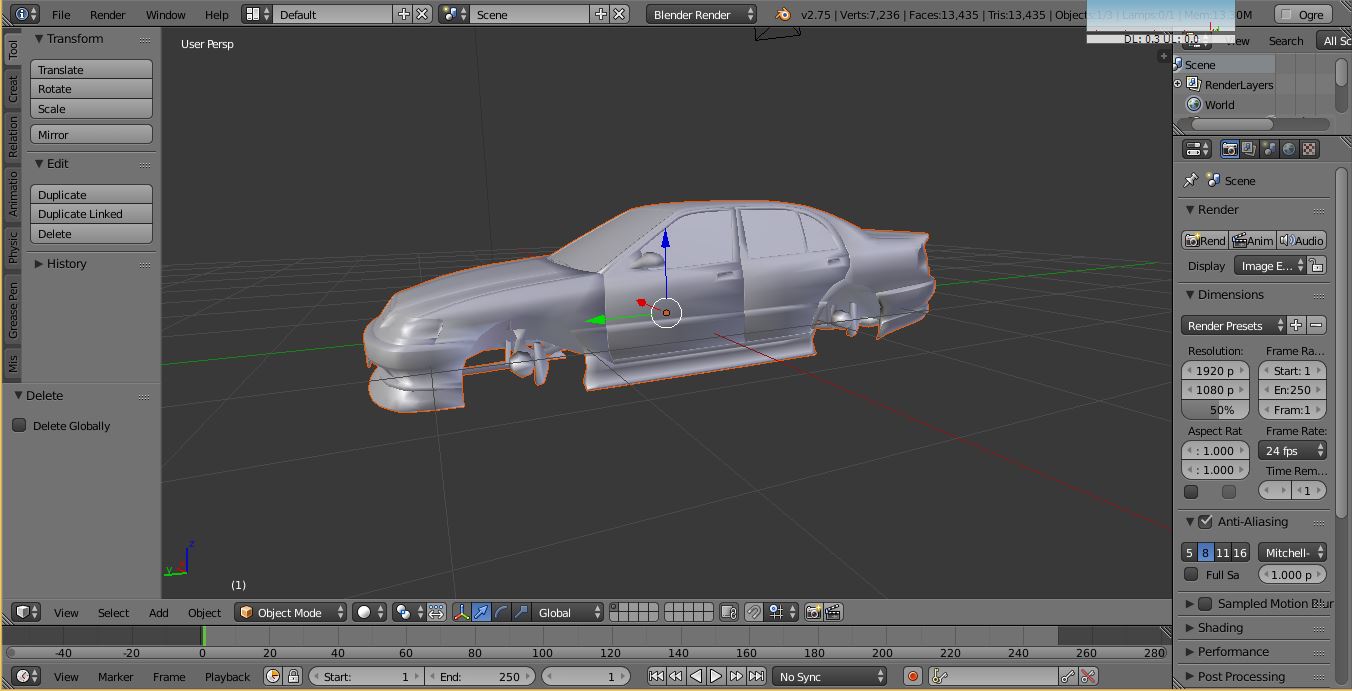Click the delete keyframe icon in timeline
The height and width of the screenshot is (691, 1352).
[x=1089, y=677]
